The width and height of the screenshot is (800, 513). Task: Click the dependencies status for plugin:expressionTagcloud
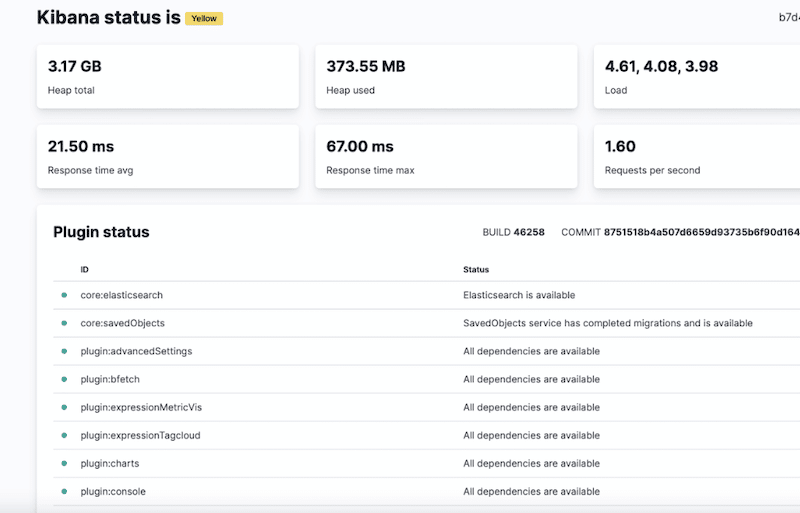coord(531,435)
